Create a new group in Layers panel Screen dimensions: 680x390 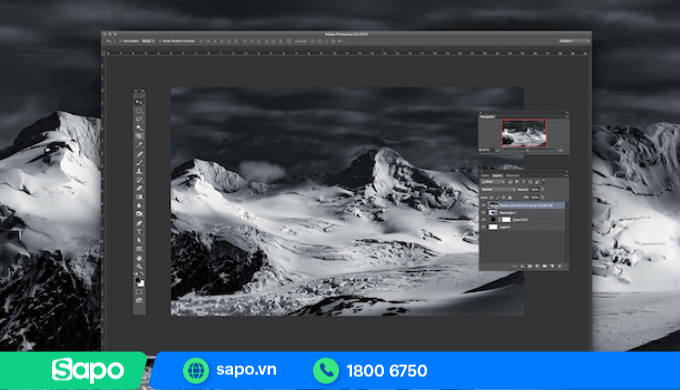tap(545, 266)
